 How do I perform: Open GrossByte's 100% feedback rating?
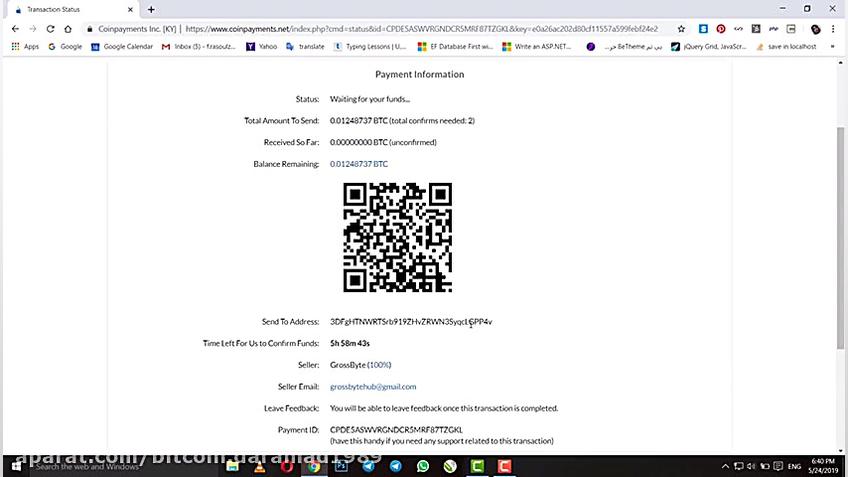[379, 365]
